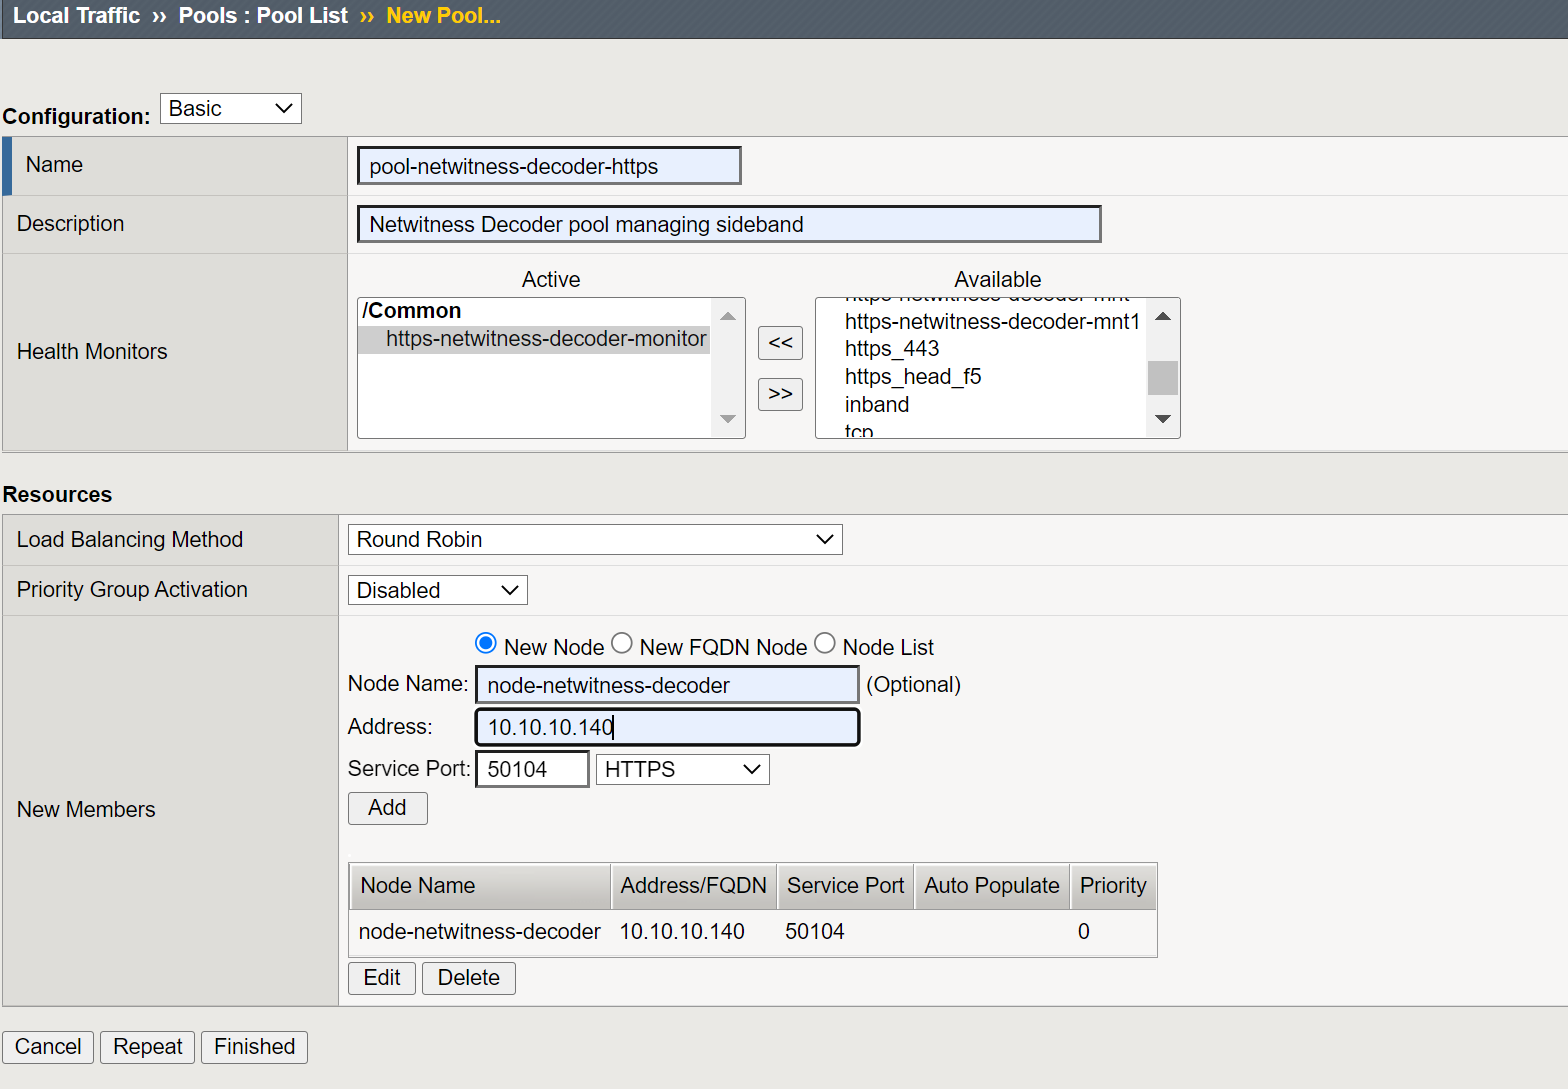Click the << move-to-Active monitor button
The image size is (1568, 1089).
tap(780, 343)
